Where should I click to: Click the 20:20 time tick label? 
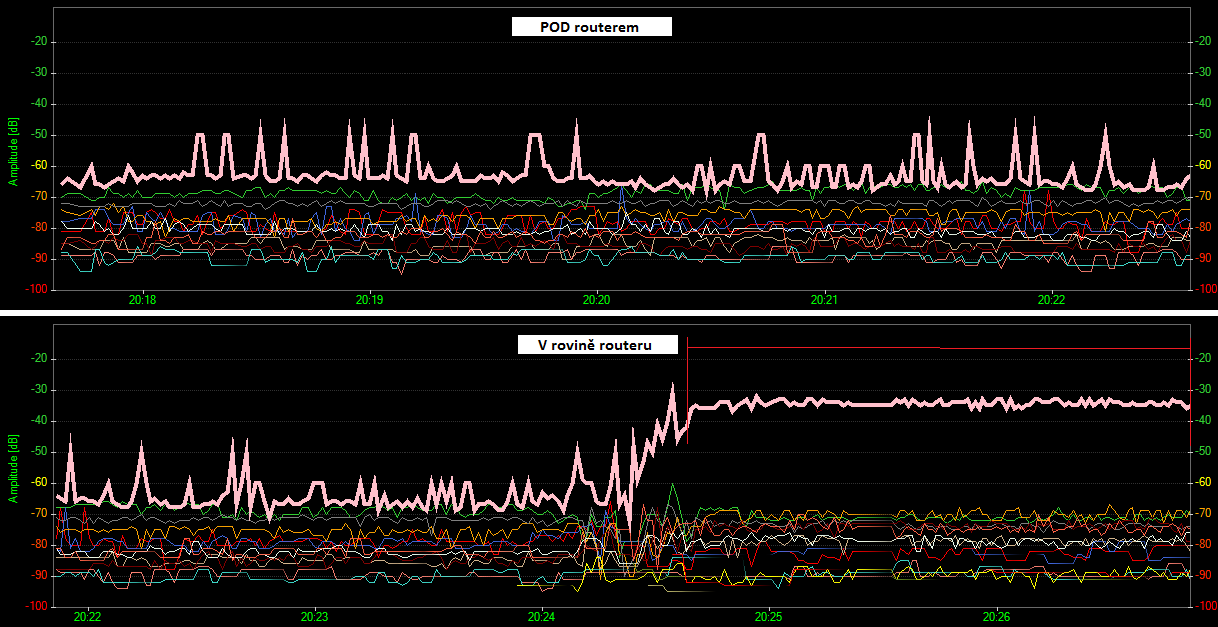596,300
